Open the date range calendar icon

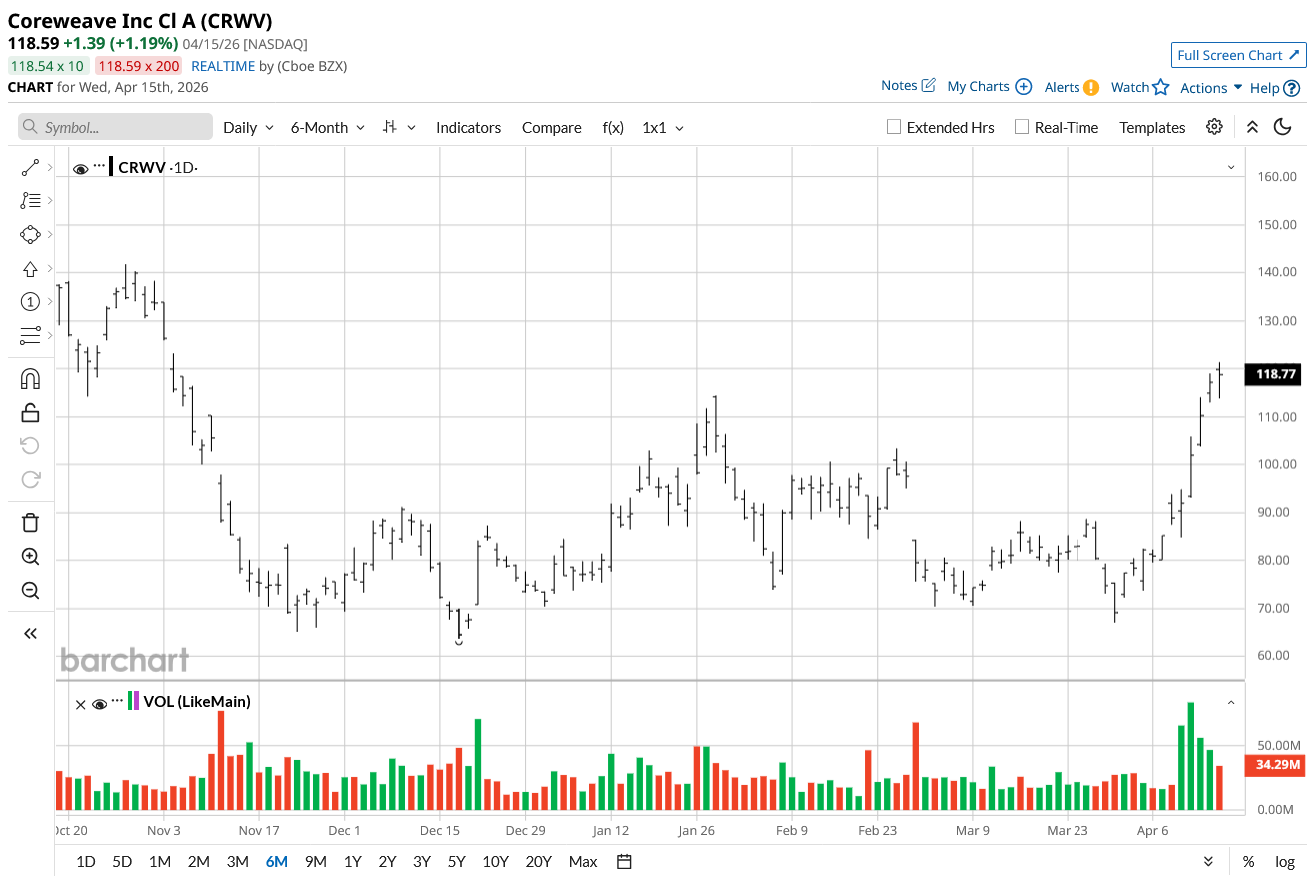[625, 861]
